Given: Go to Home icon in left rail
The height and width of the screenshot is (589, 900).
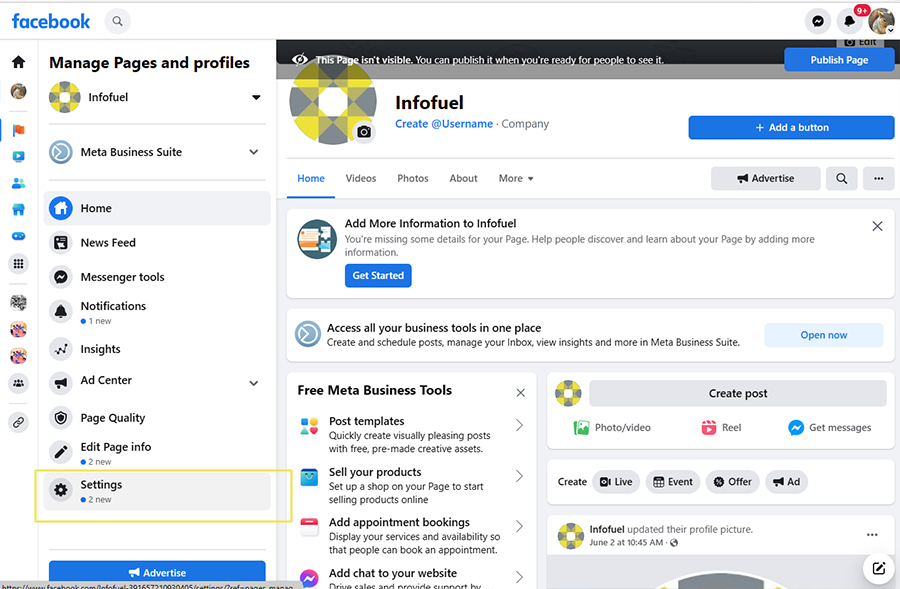Looking at the screenshot, I should tap(18, 62).
